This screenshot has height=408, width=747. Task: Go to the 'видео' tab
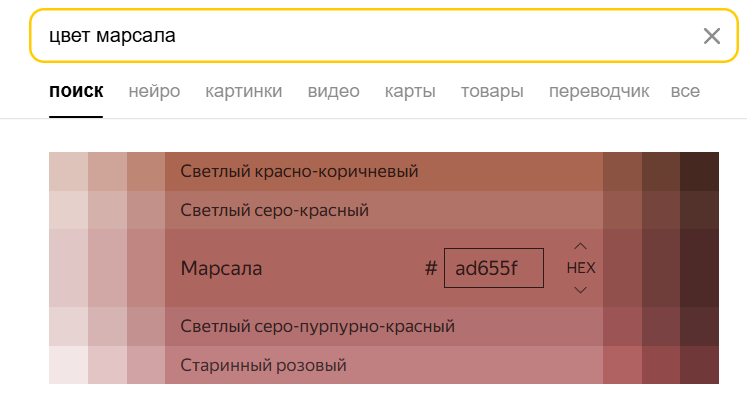click(x=333, y=92)
